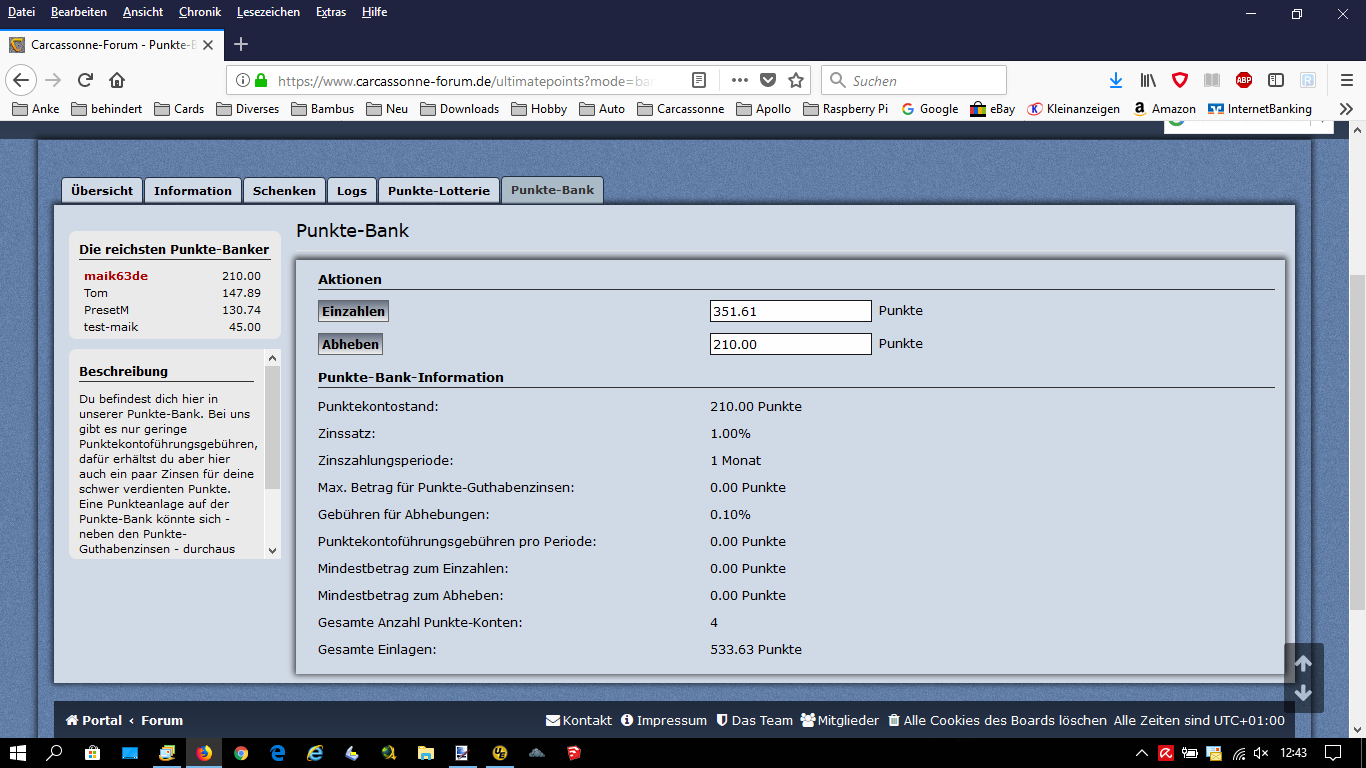This screenshot has width=1366, height=768.
Task: Bookmark this page with the star icon
Action: pyautogui.click(x=796, y=80)
